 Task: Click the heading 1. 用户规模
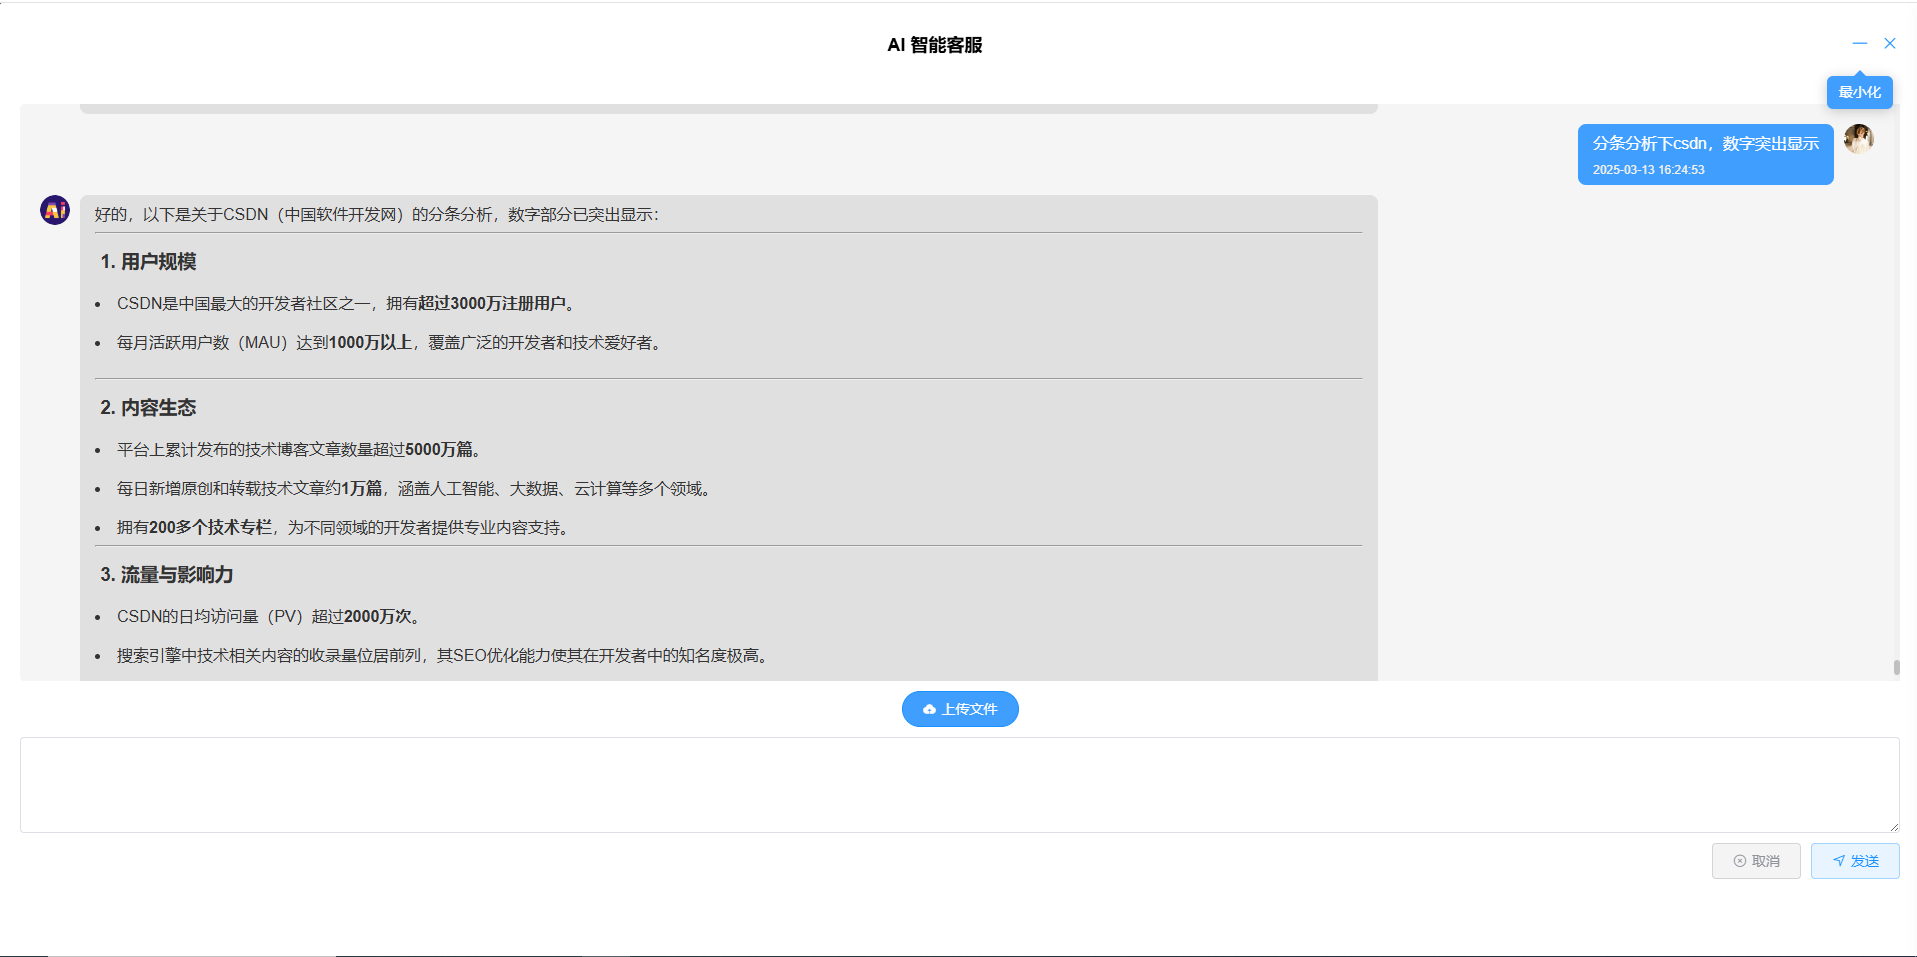(x=148, y=262)
